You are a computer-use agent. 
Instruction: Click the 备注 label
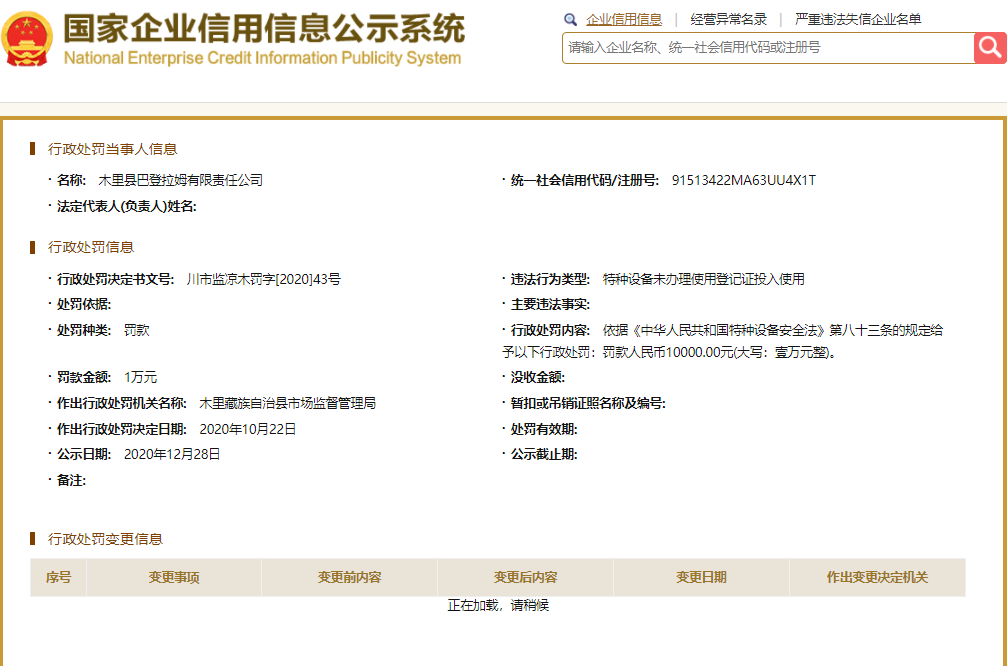(x=71, y=481)
